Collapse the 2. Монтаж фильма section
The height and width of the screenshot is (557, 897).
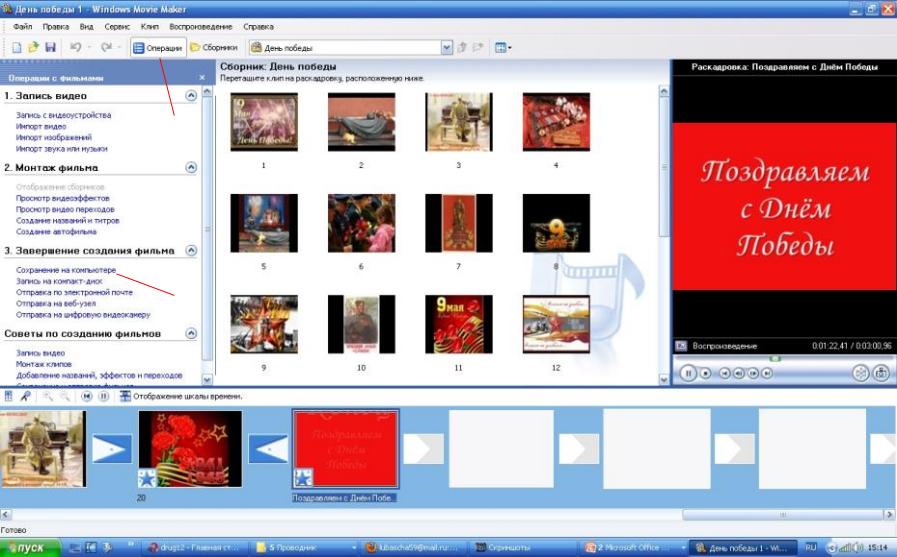191,168
